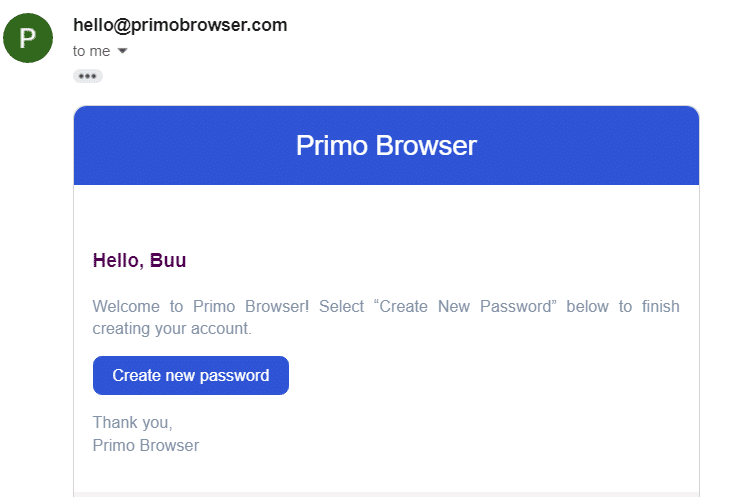The width and height of the screenshot is (746, 497).
Task: Click the word "below" in the message
Action: pos(587,306)
